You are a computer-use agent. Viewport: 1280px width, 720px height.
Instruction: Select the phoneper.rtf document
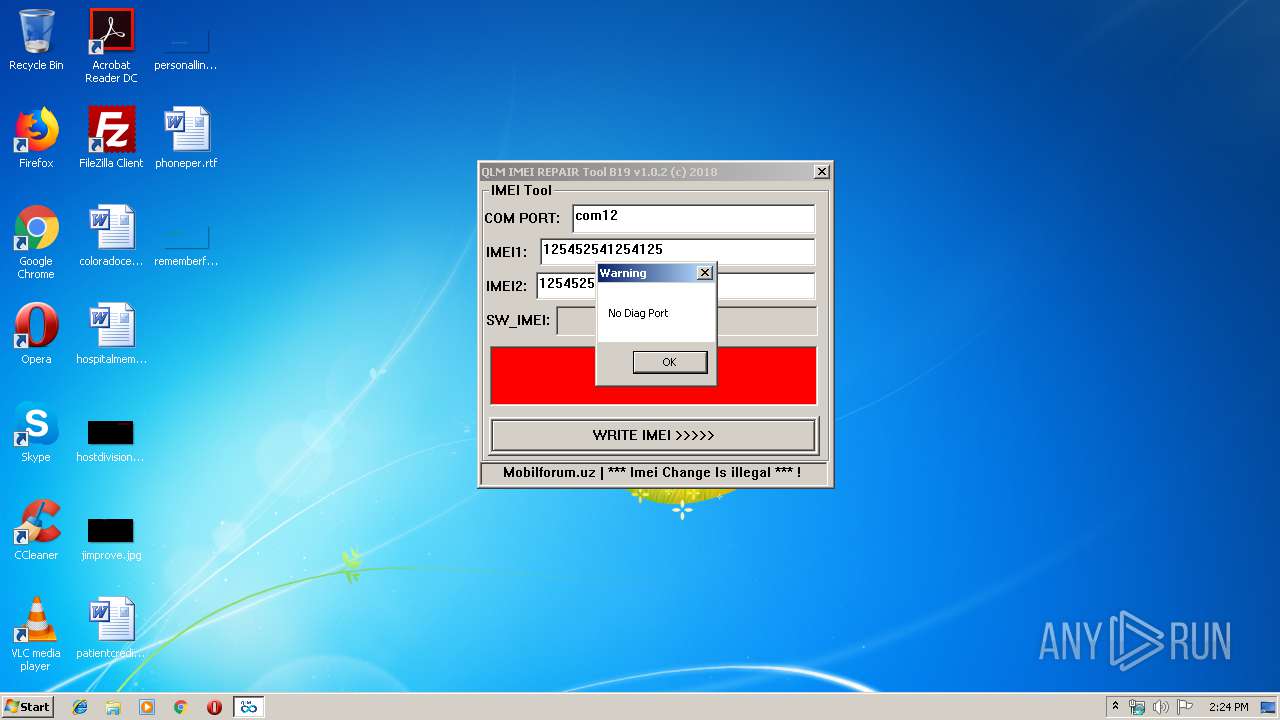coord(186,139)
